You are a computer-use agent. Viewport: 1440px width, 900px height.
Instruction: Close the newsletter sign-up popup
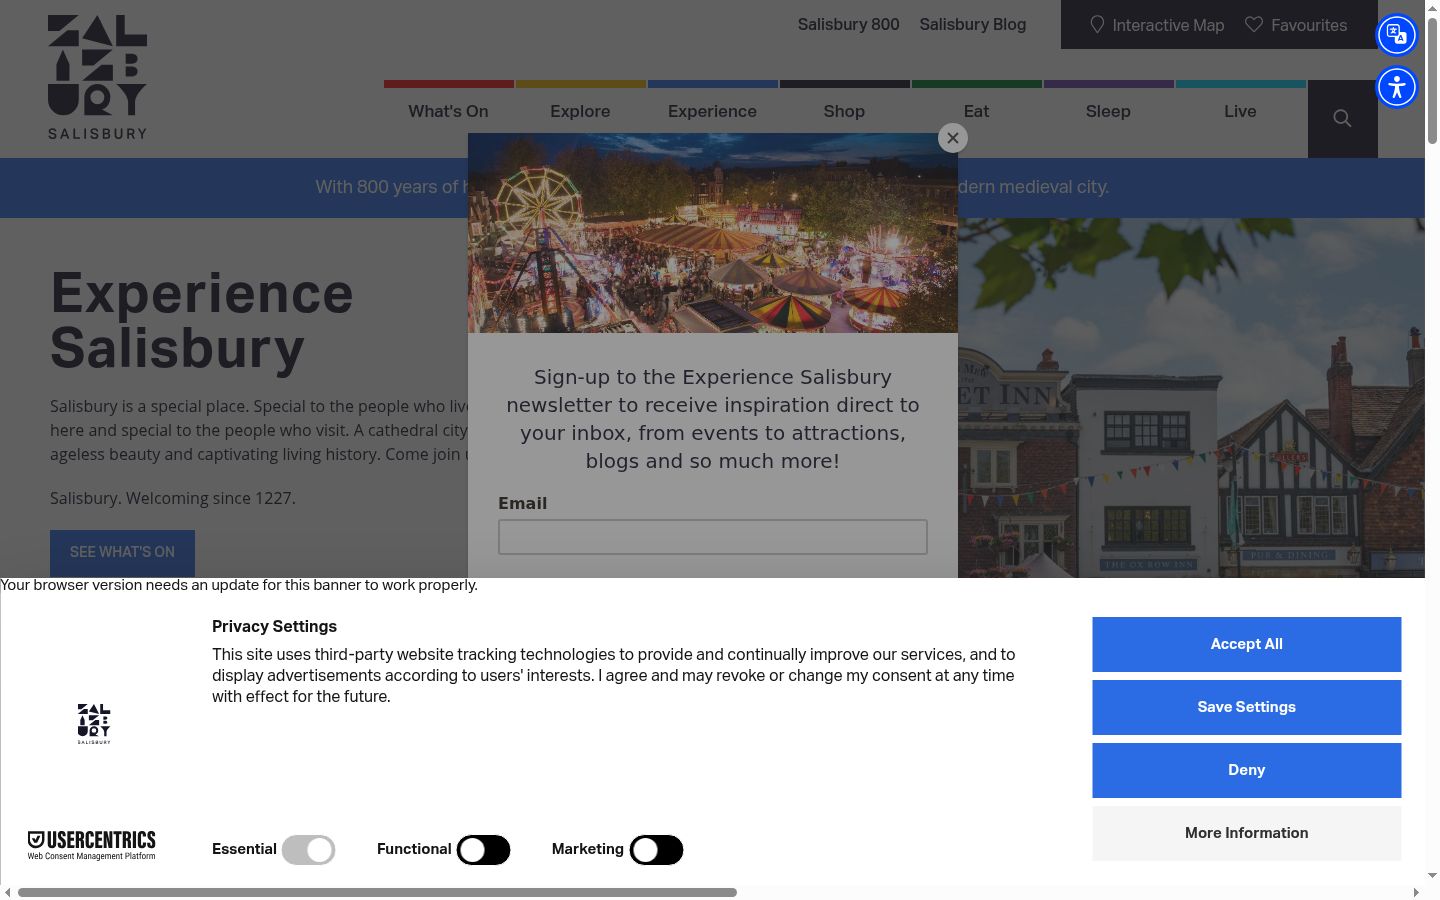coord(953,138)
